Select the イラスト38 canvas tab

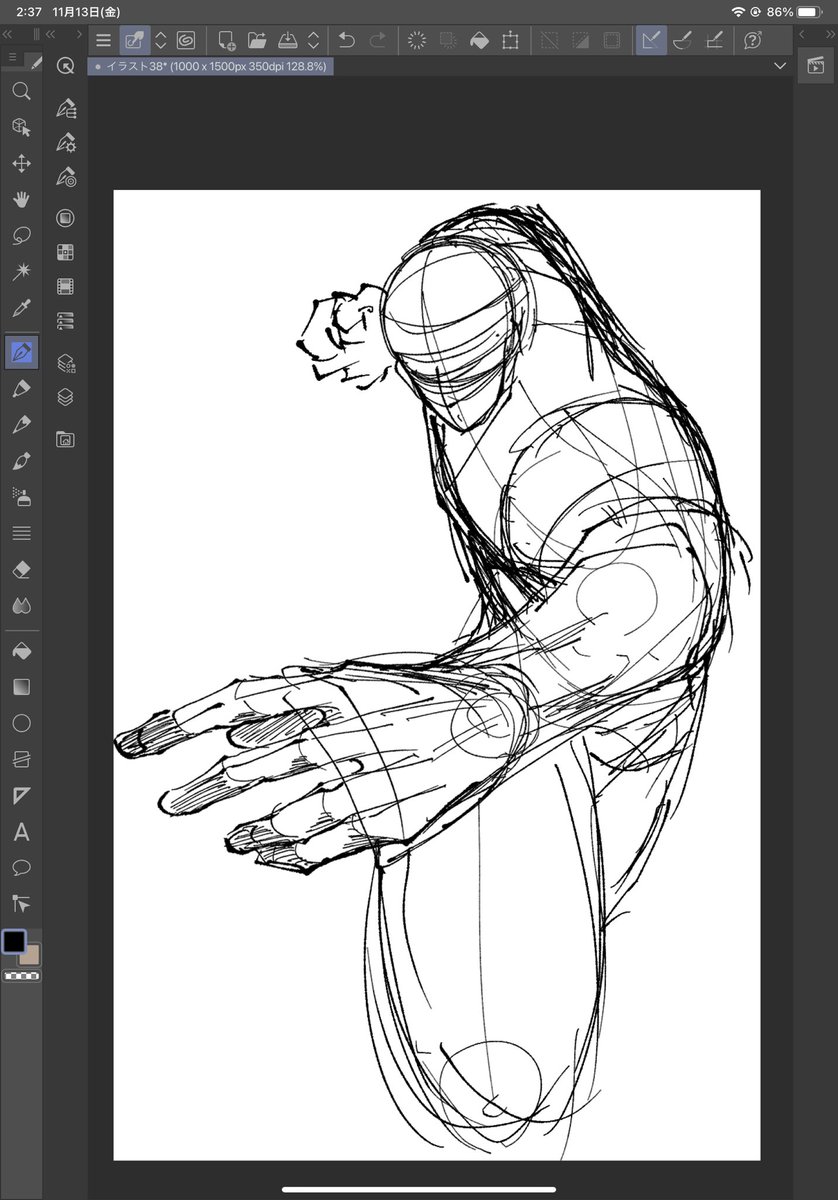coord(210,66)
